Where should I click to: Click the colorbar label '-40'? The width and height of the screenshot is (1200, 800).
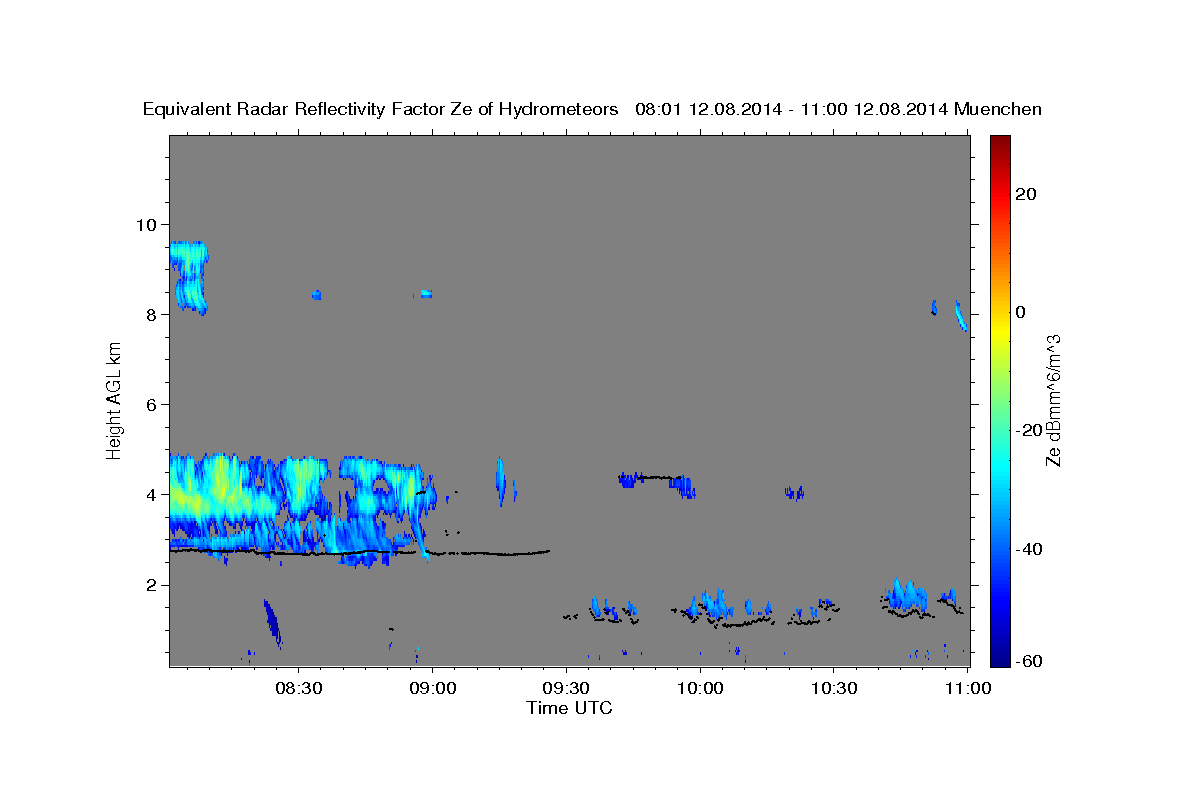pyautogui.click(x=1030, y=548)
